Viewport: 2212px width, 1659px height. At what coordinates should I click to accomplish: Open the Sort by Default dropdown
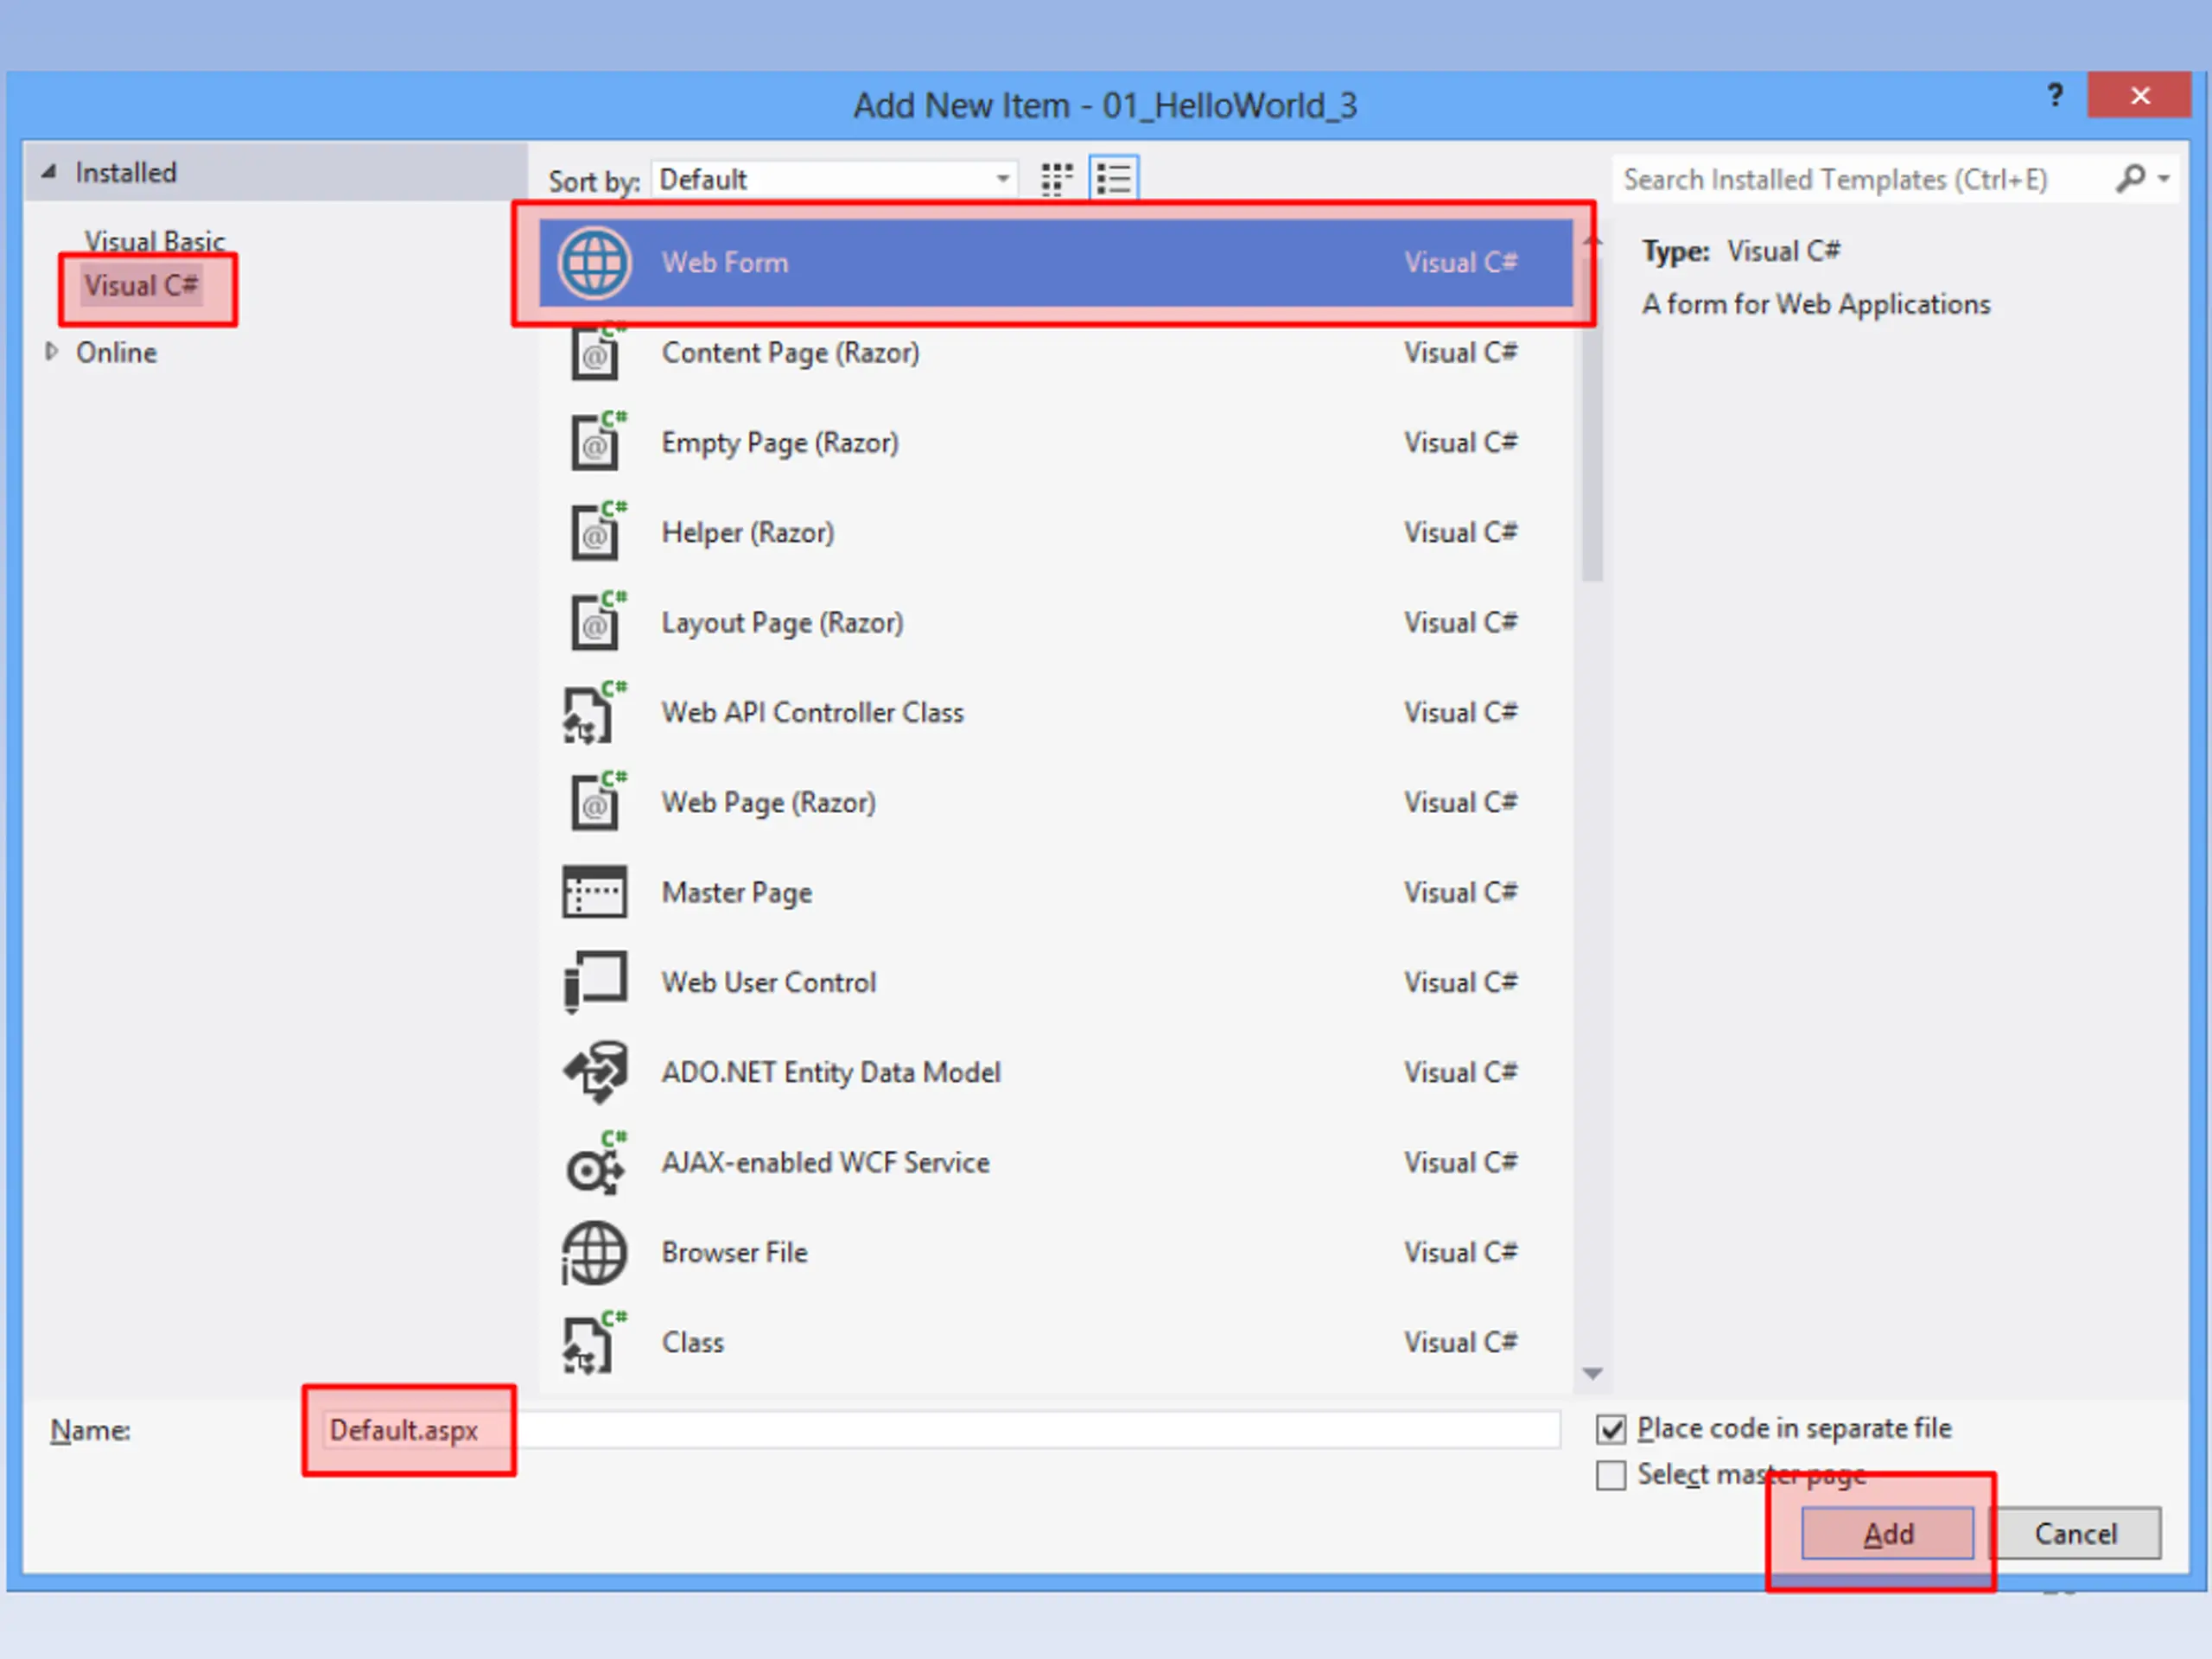coord(834,180)
